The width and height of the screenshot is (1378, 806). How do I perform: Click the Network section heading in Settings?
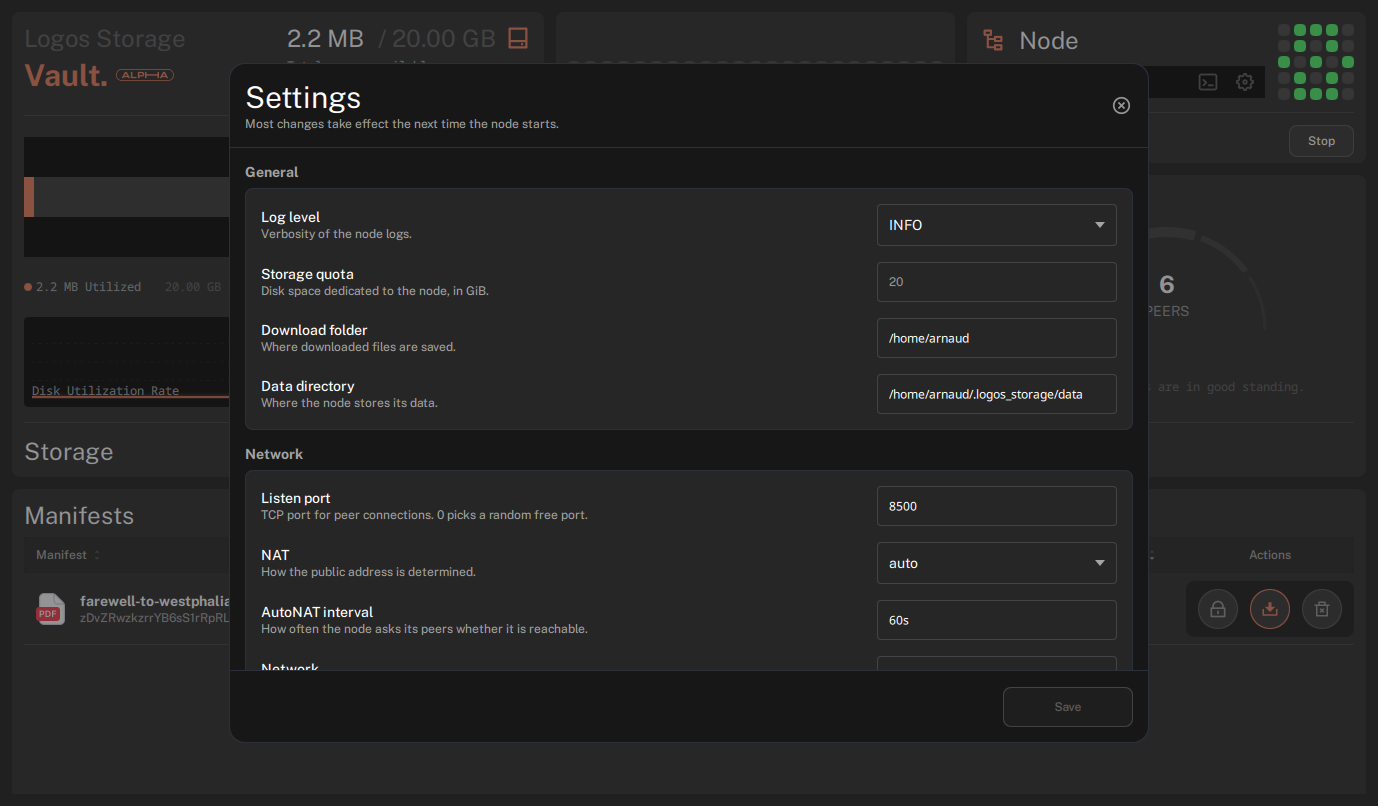coord(274,454)
